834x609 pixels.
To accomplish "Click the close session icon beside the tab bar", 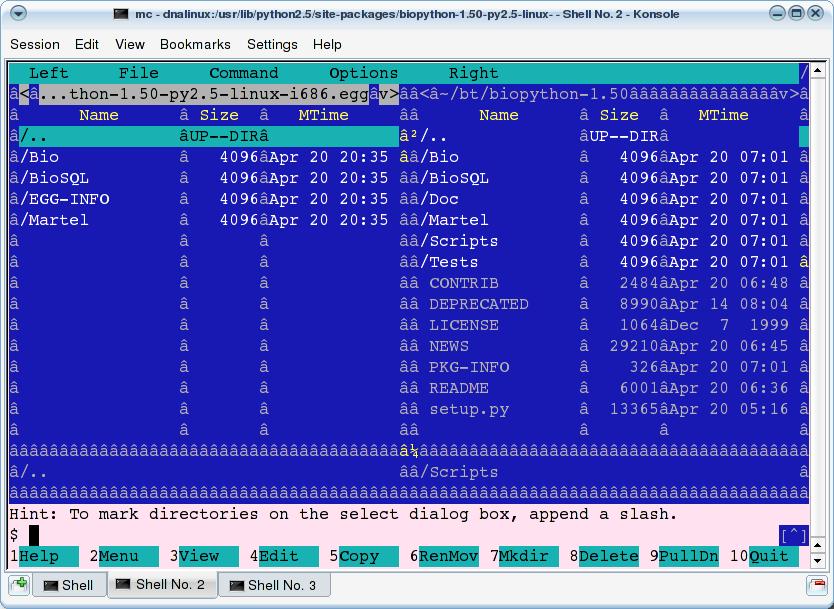I will point(816,585).
